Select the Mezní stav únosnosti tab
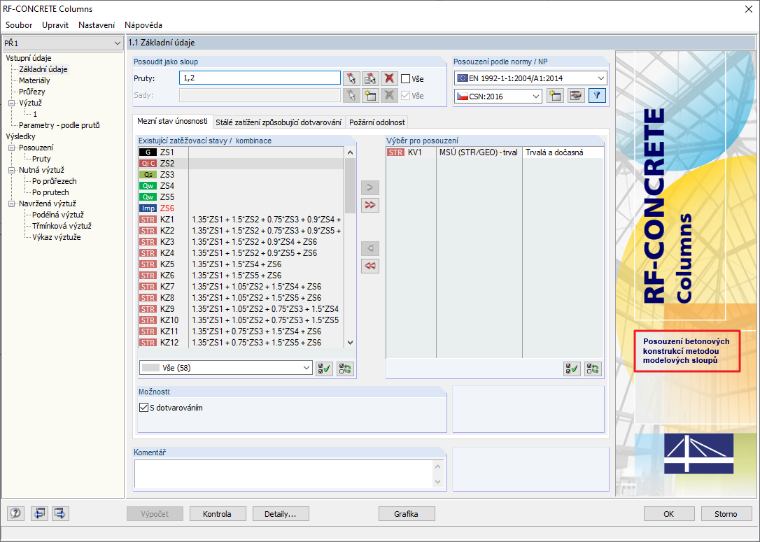Screen dimensions: 760x542 (173, 121)
